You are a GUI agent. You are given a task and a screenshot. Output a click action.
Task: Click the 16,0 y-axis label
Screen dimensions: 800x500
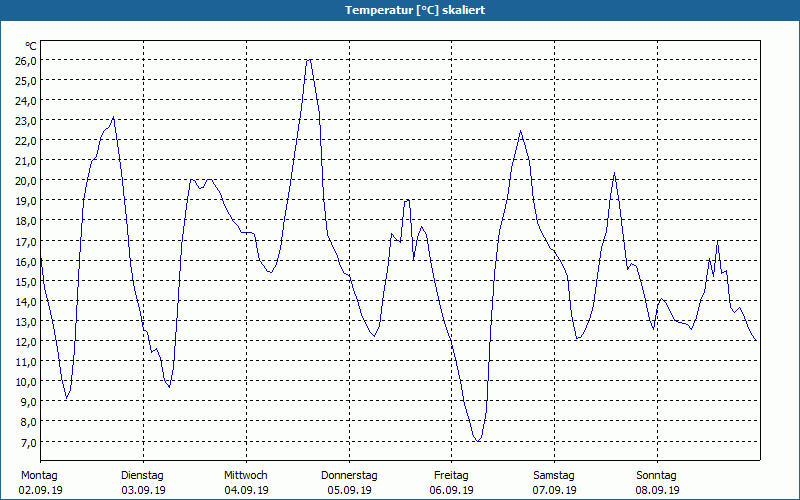click(x=26, y=261)
